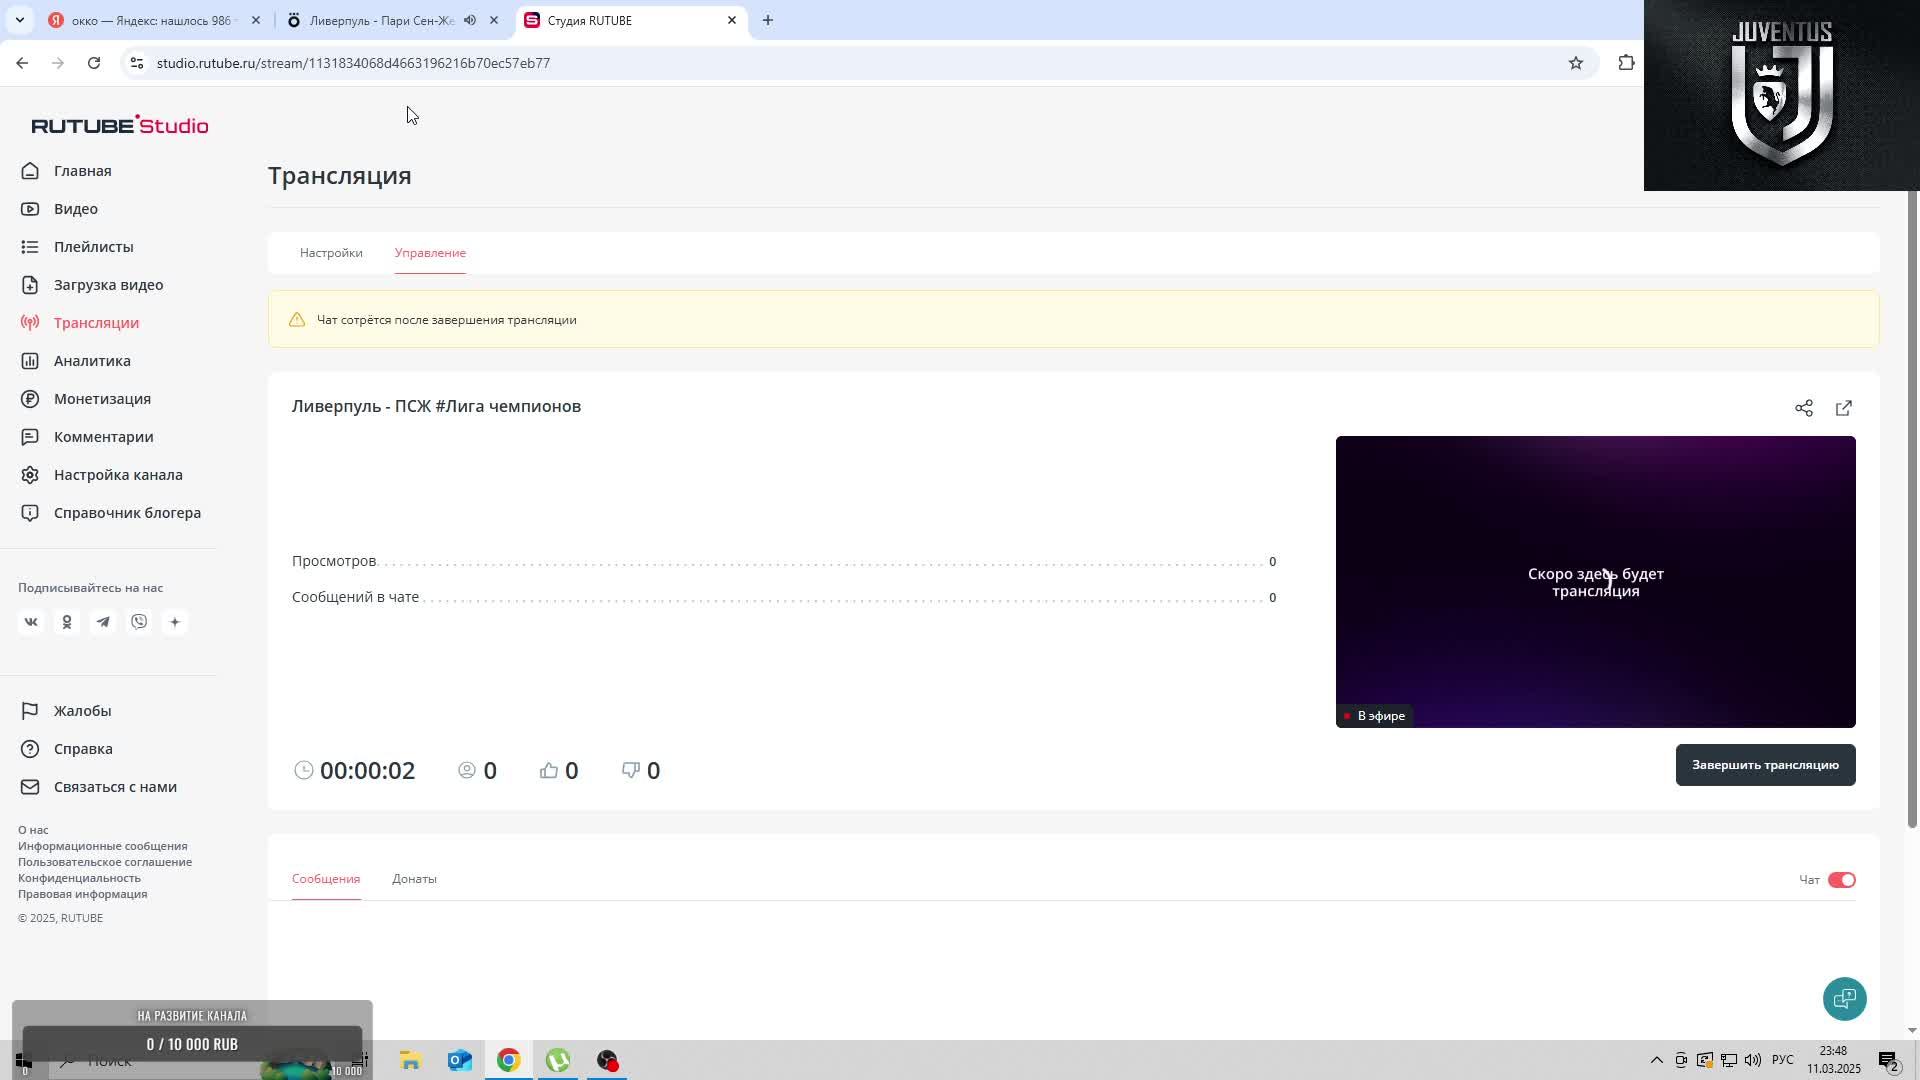Bookmark this page with the star icon

point(1576,63)
